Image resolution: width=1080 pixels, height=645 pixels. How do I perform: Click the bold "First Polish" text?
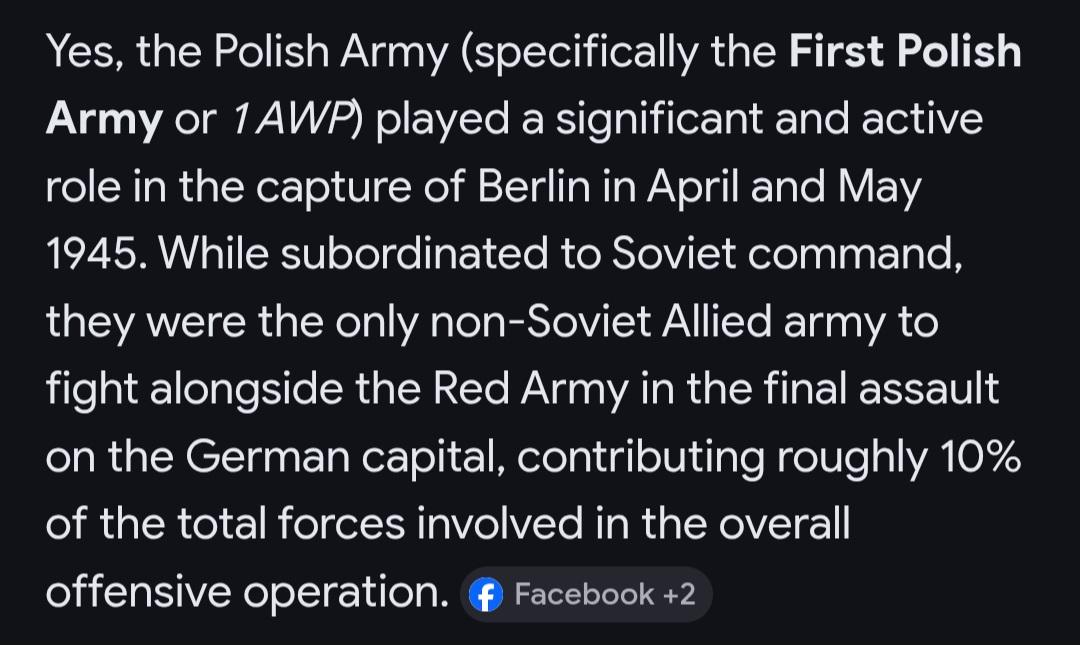pos(905,53)
